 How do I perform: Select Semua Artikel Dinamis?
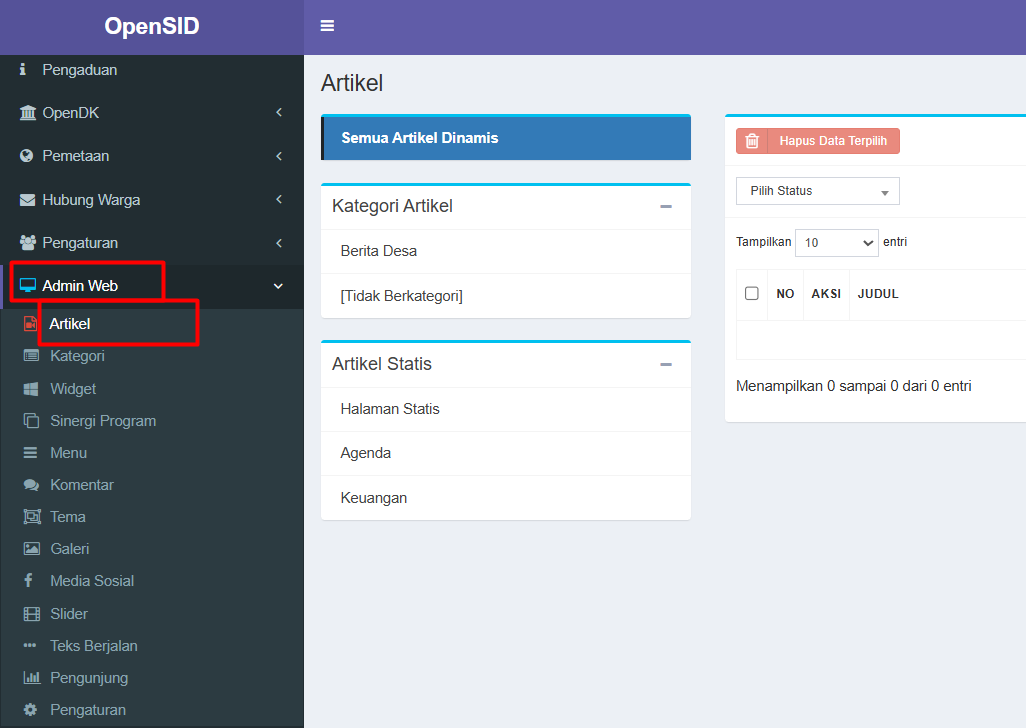point(506,138)
